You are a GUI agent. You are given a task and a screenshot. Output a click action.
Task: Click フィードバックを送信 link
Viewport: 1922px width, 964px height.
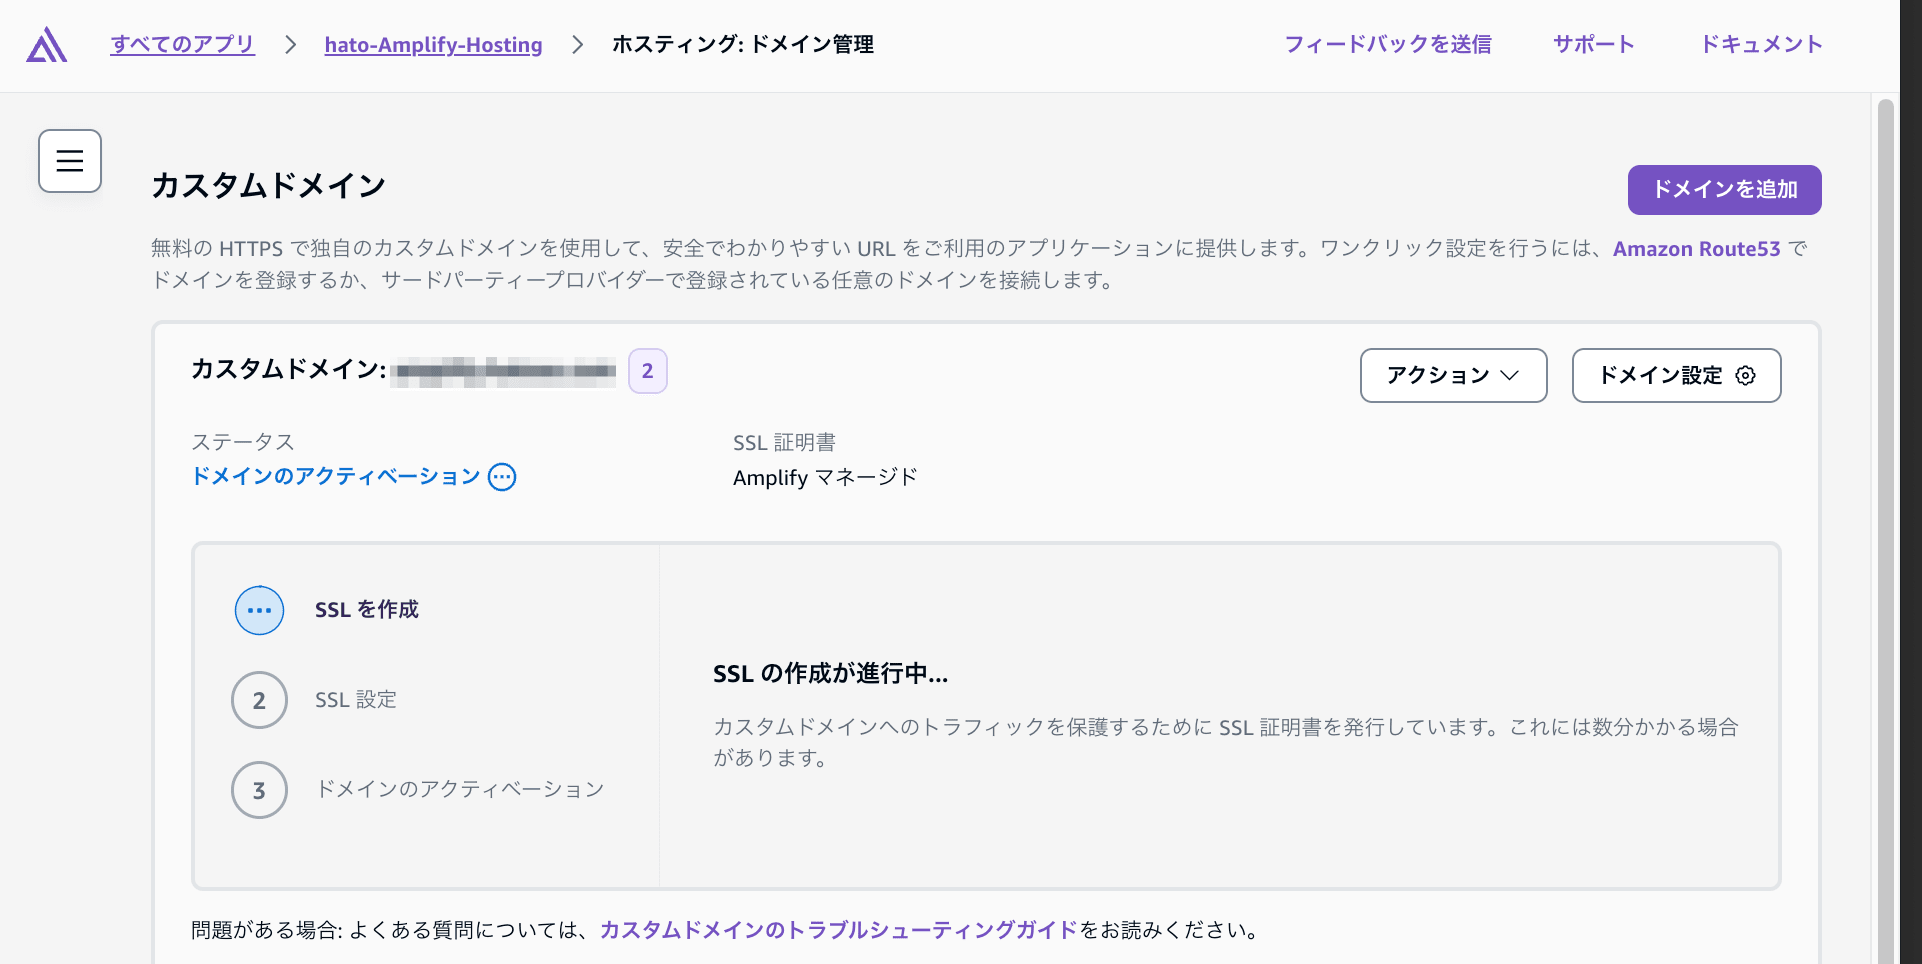coord(1388,44)
